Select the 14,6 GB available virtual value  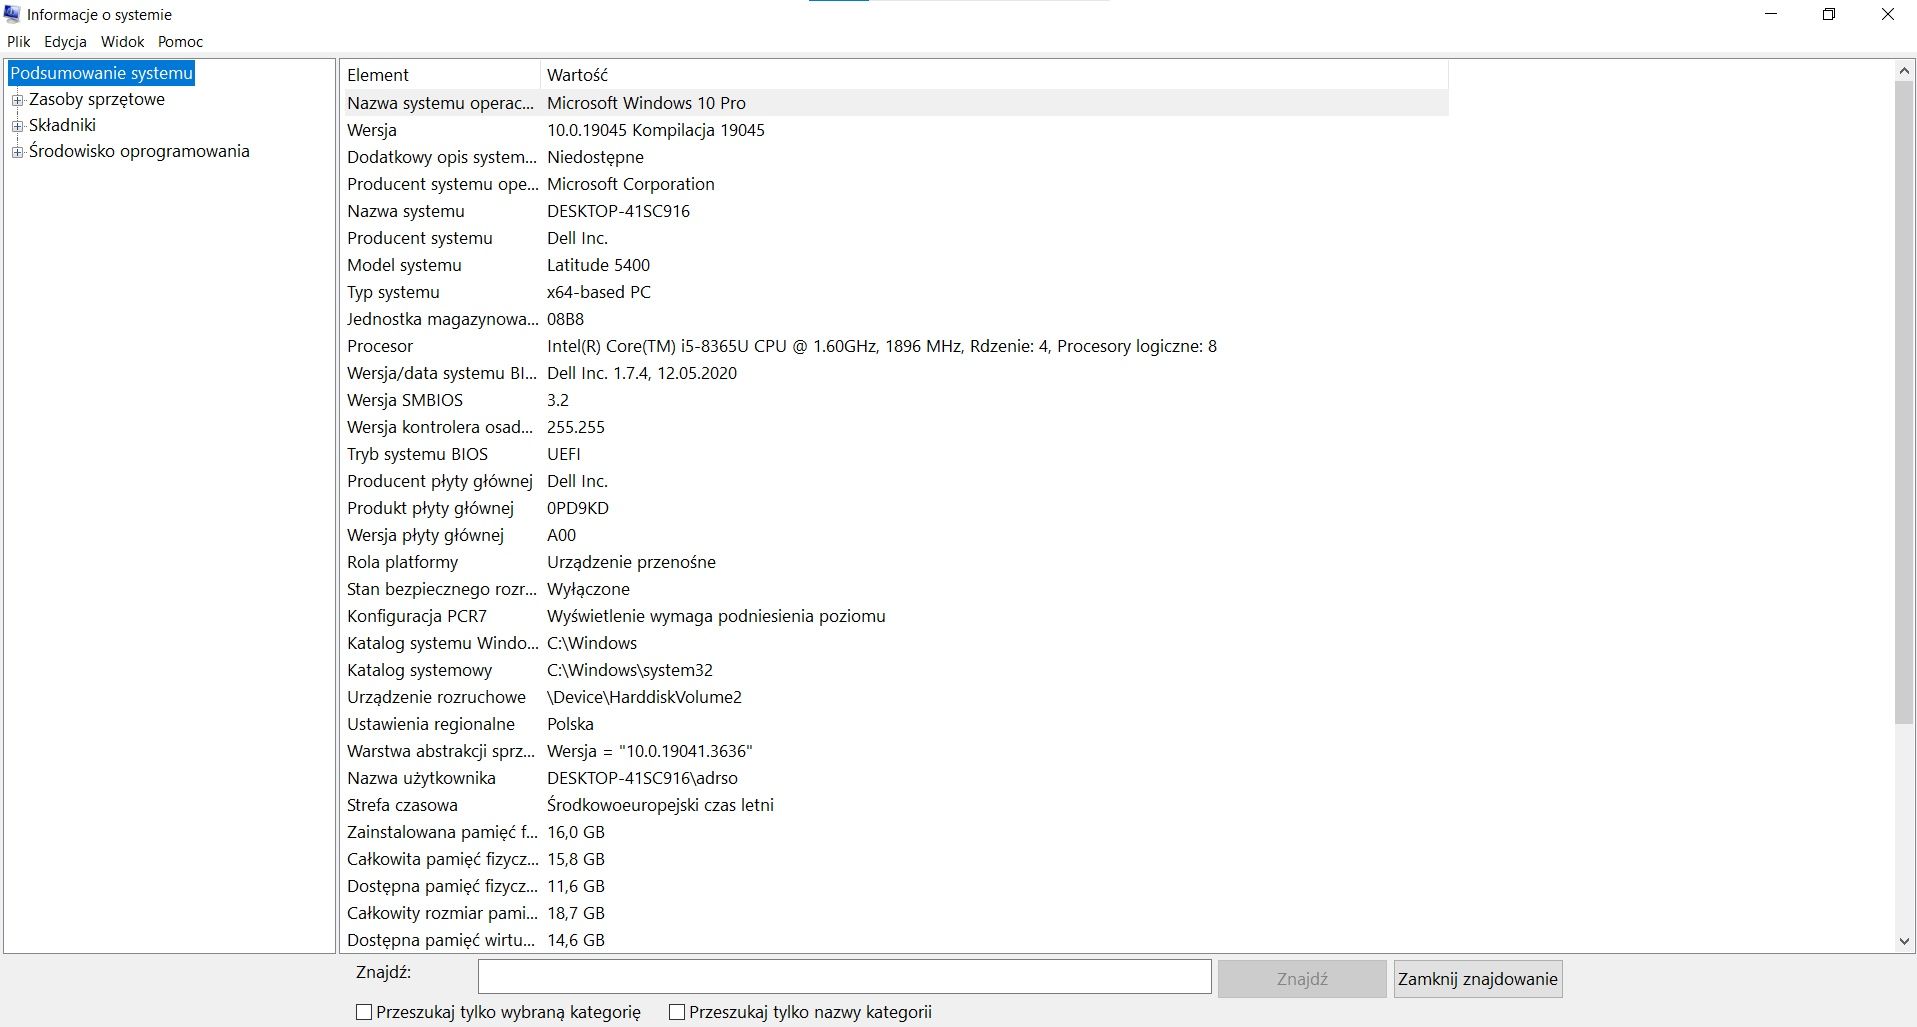[576, 940]
